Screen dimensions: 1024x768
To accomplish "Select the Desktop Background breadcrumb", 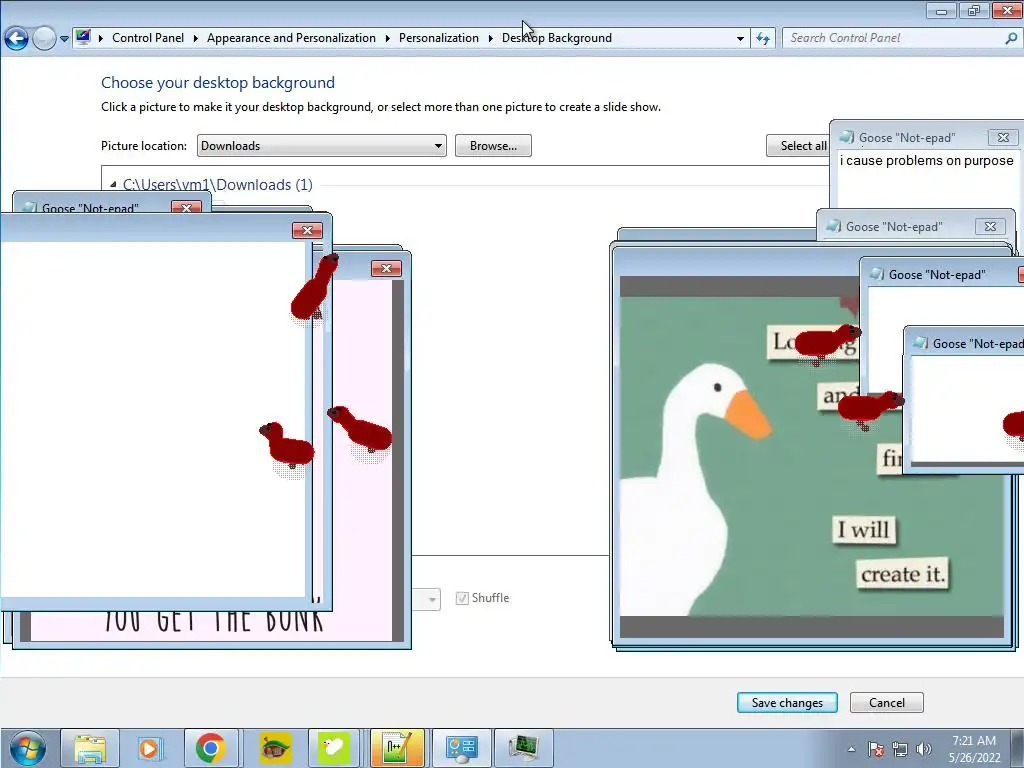I will [556, 38].
